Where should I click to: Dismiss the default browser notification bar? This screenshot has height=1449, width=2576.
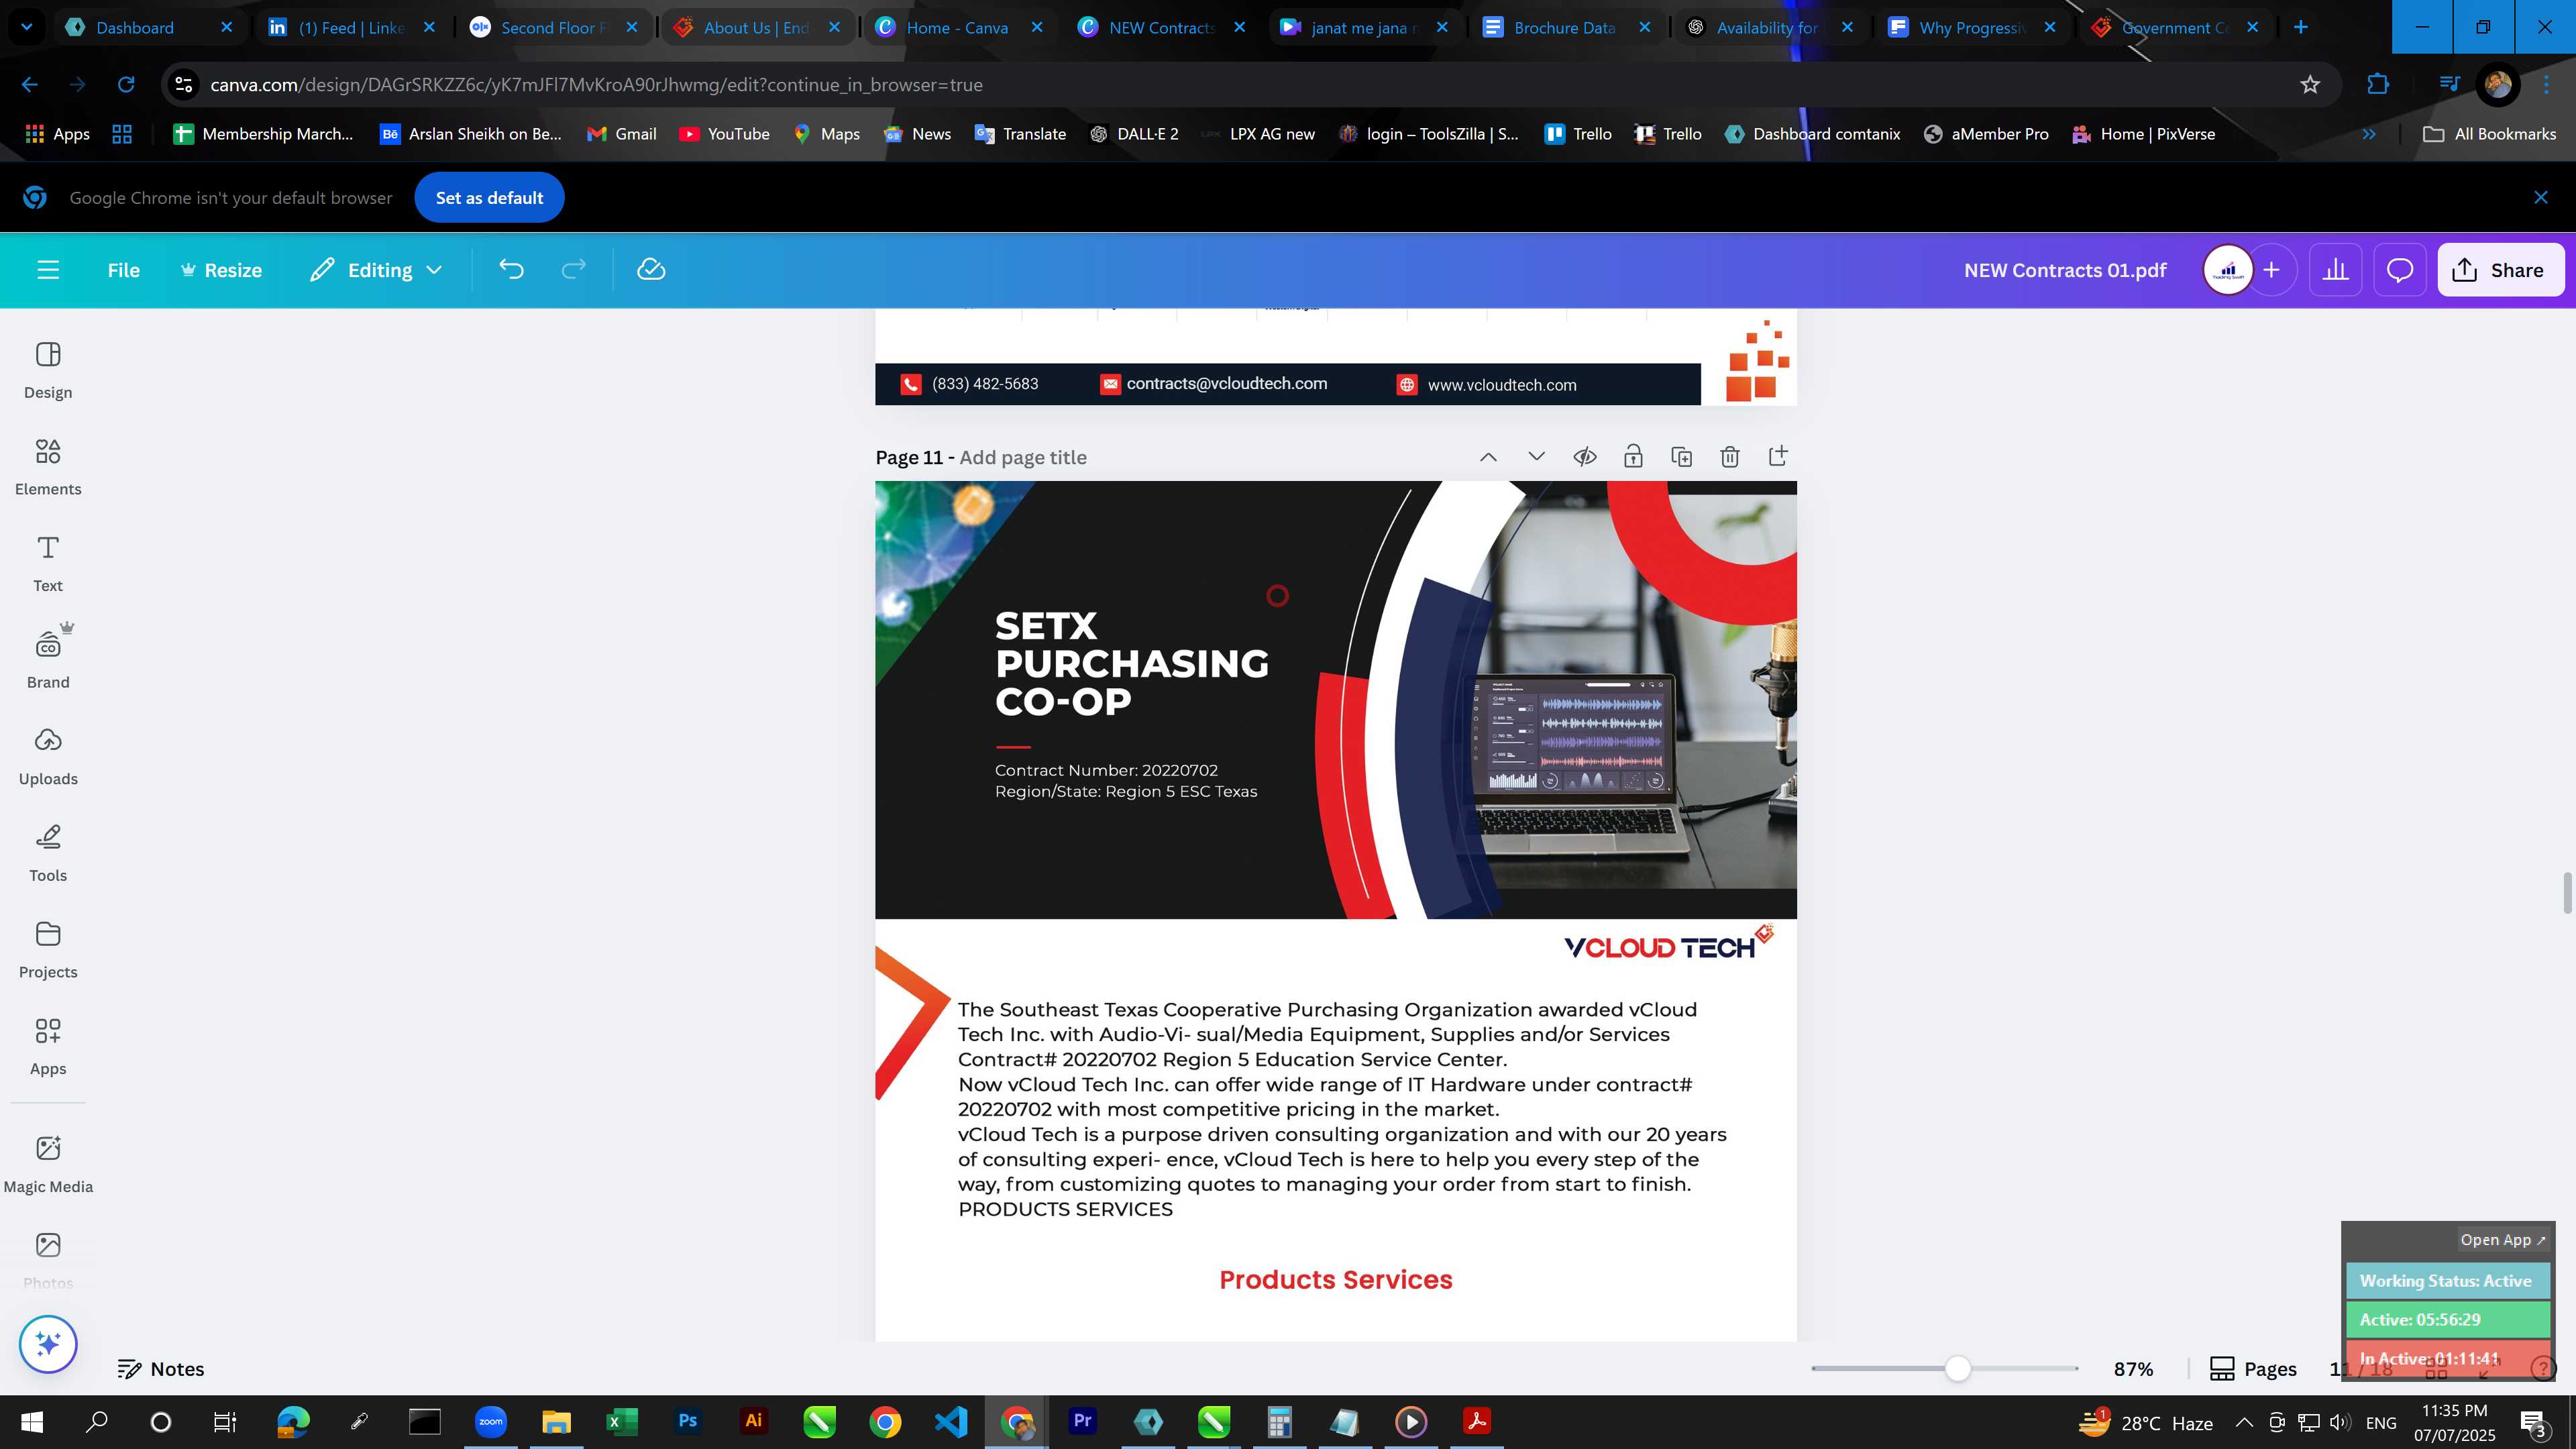pyautogui.click(x=2541, y=198)
